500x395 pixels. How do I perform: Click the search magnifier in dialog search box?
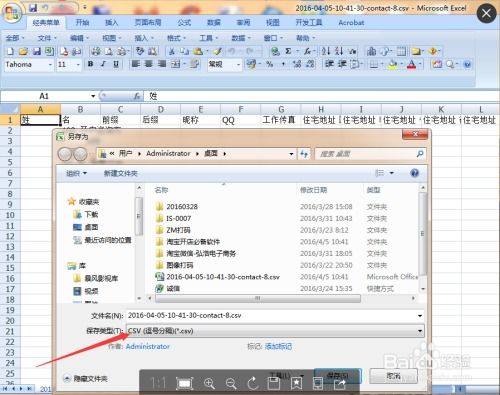point(420,154)
